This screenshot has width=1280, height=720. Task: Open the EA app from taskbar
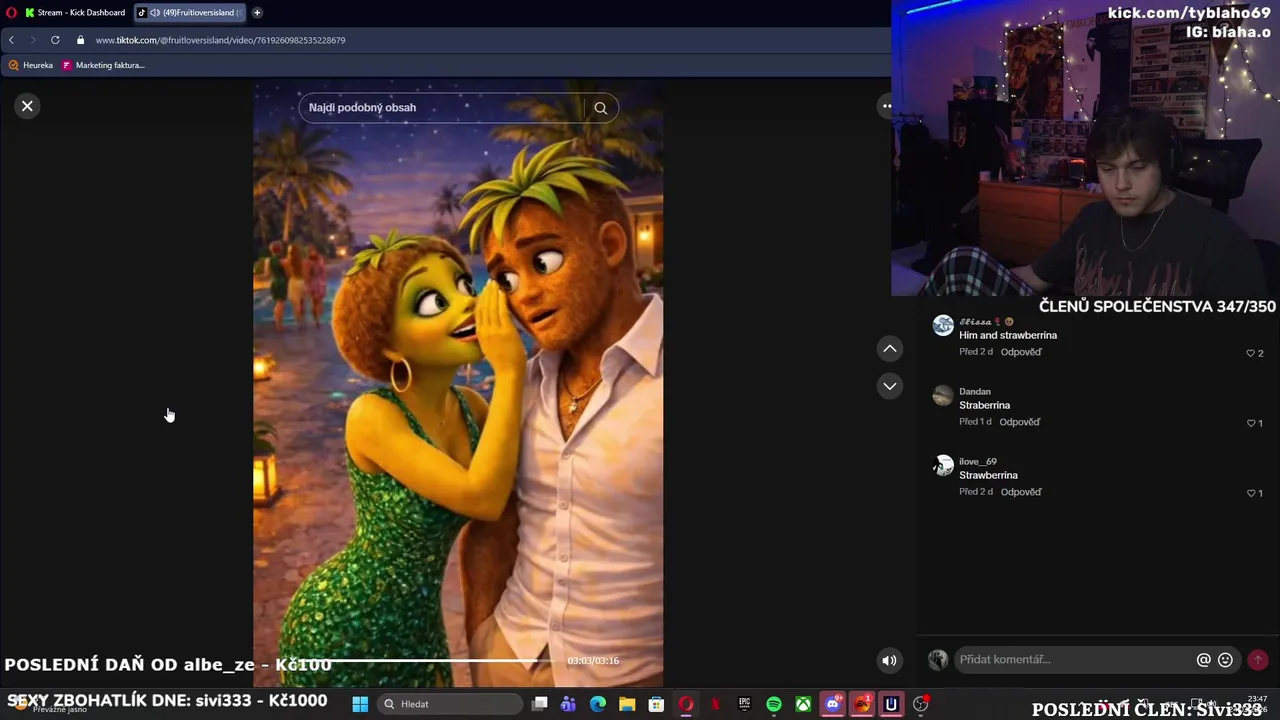tap(862, 704)
